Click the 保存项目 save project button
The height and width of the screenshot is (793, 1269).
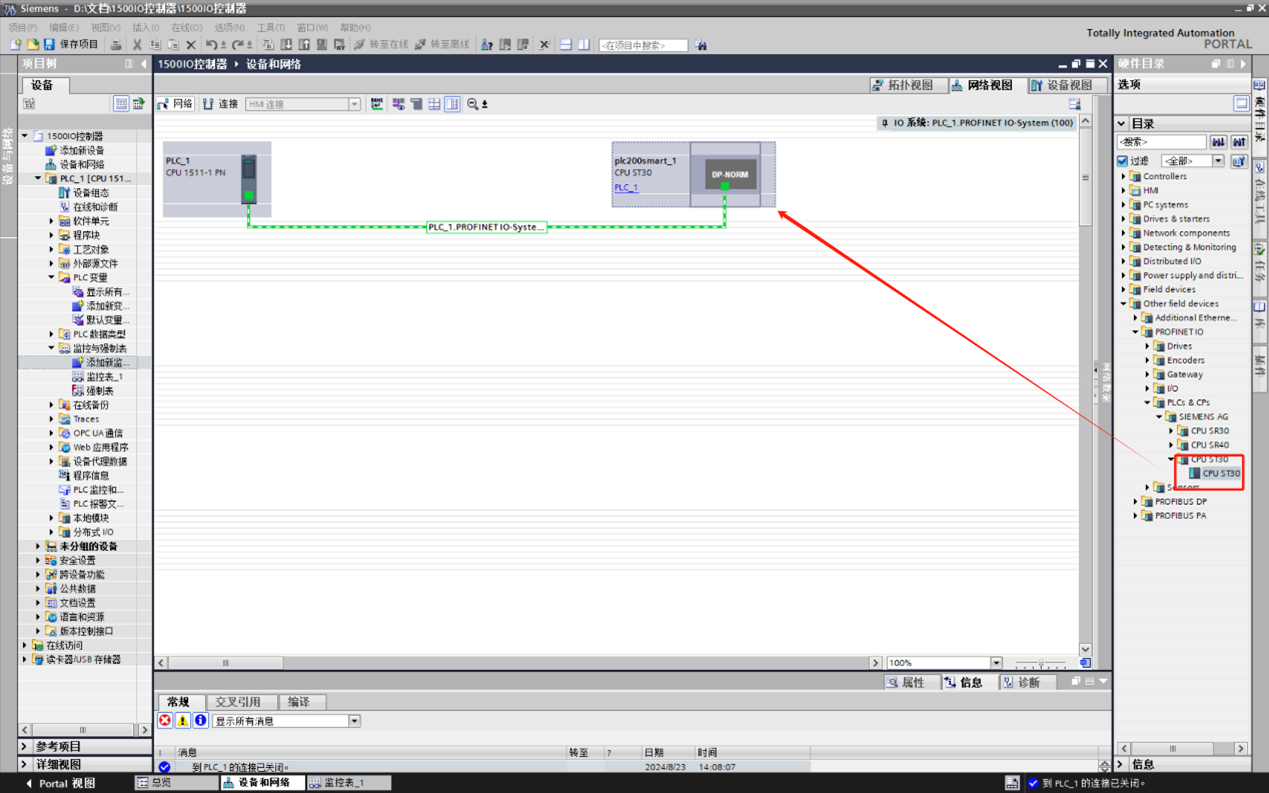[70, 45]
